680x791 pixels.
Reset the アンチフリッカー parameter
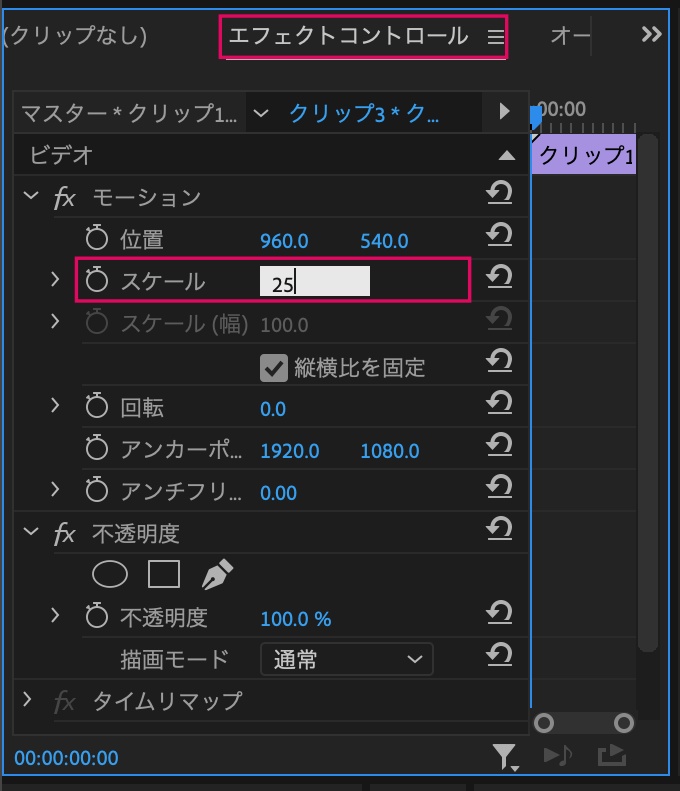499,486
